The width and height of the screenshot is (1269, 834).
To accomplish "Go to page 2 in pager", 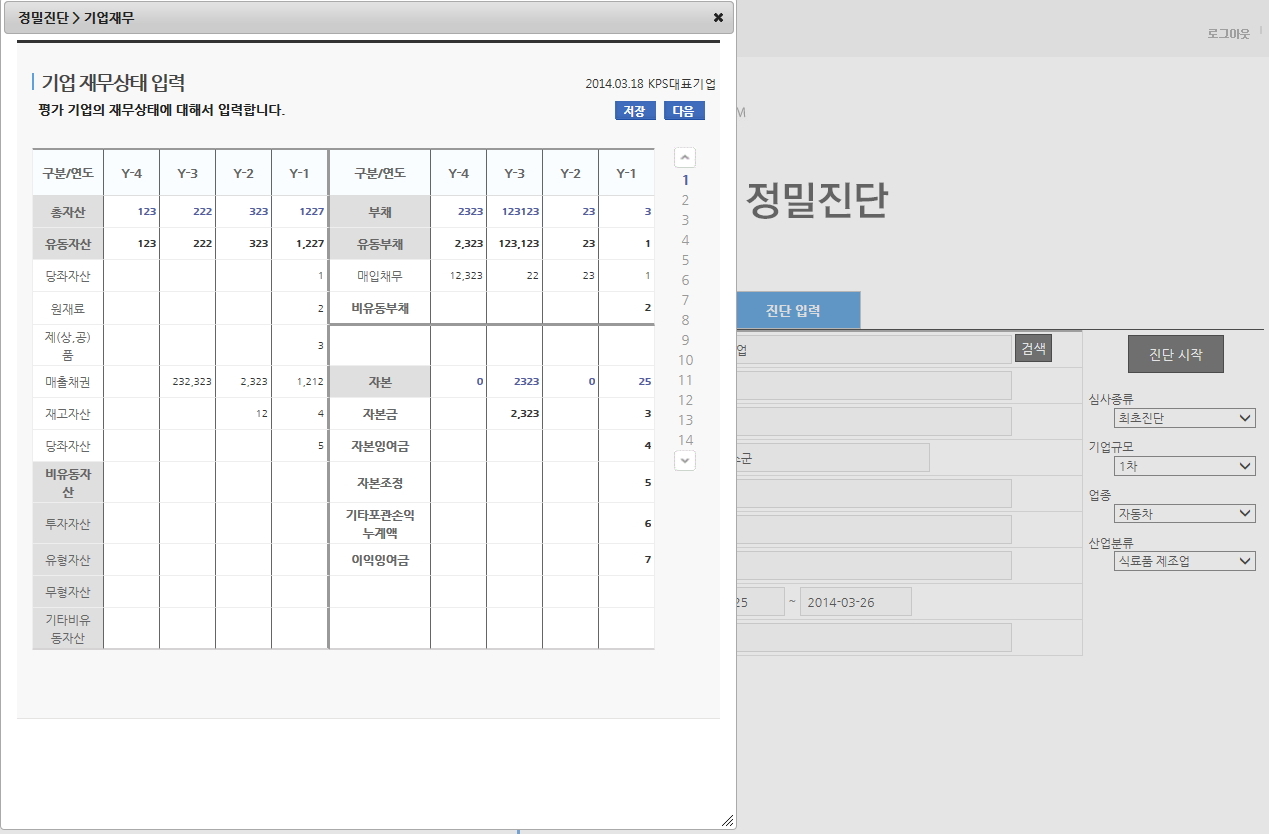I will click(685, 200).
